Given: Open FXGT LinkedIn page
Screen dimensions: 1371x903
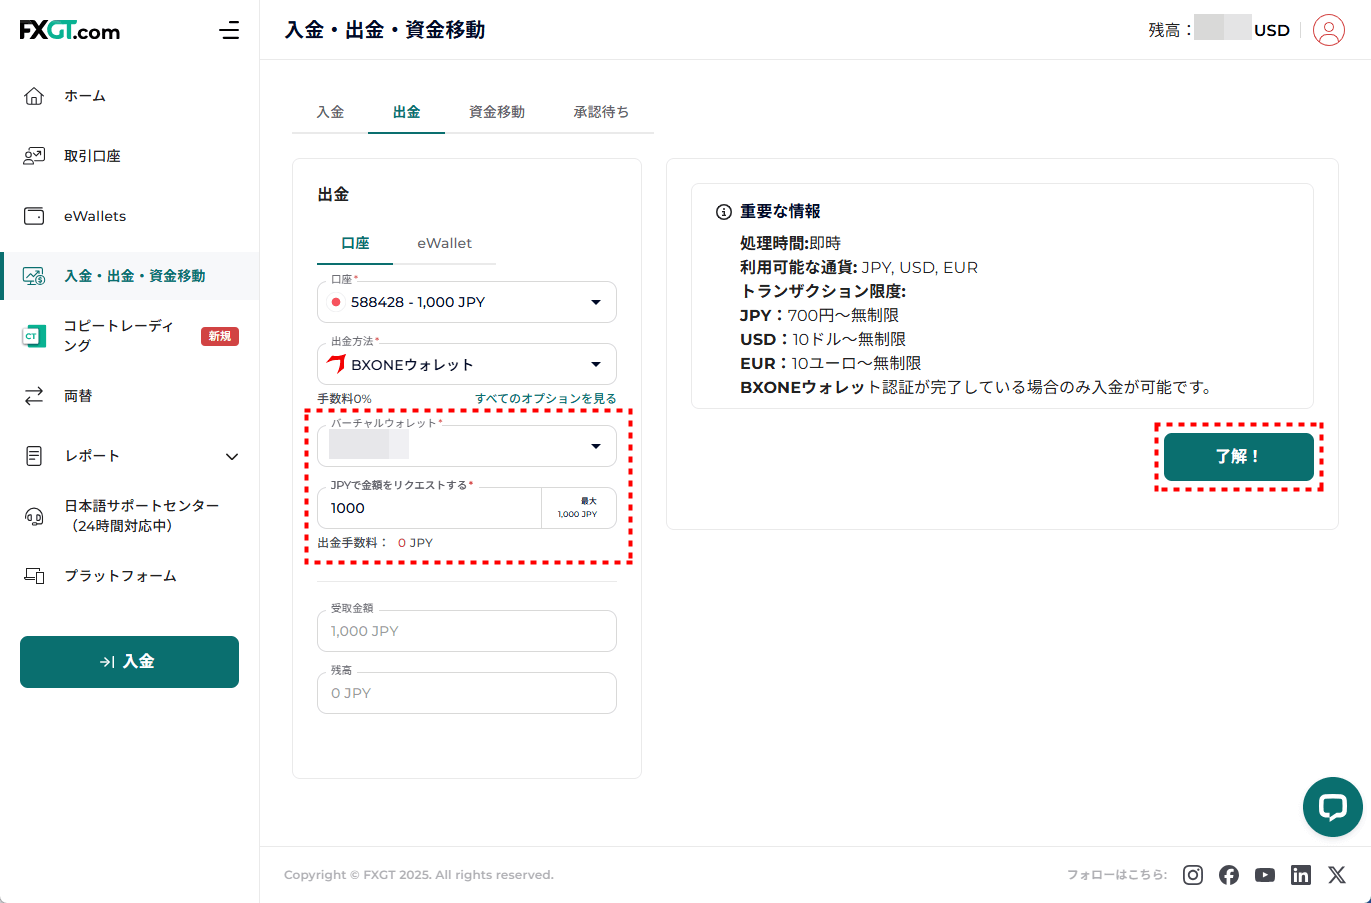Looking at the screenshot, I should click(1301, 875).
